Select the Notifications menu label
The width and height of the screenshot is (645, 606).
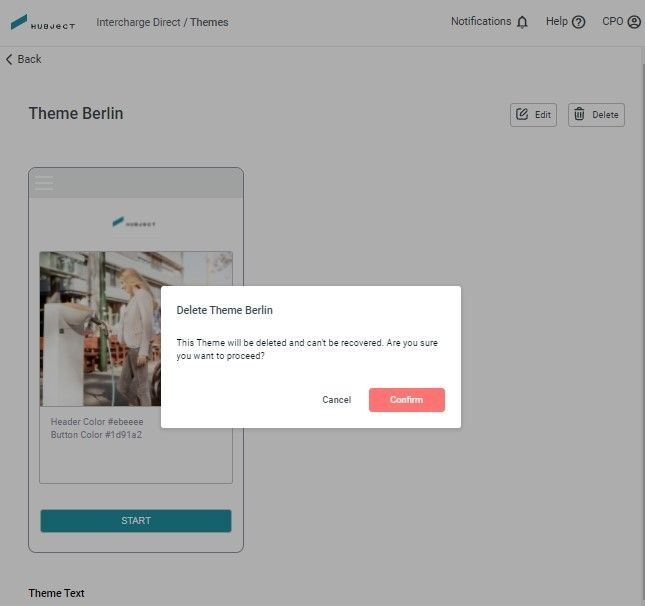point(481,21)
